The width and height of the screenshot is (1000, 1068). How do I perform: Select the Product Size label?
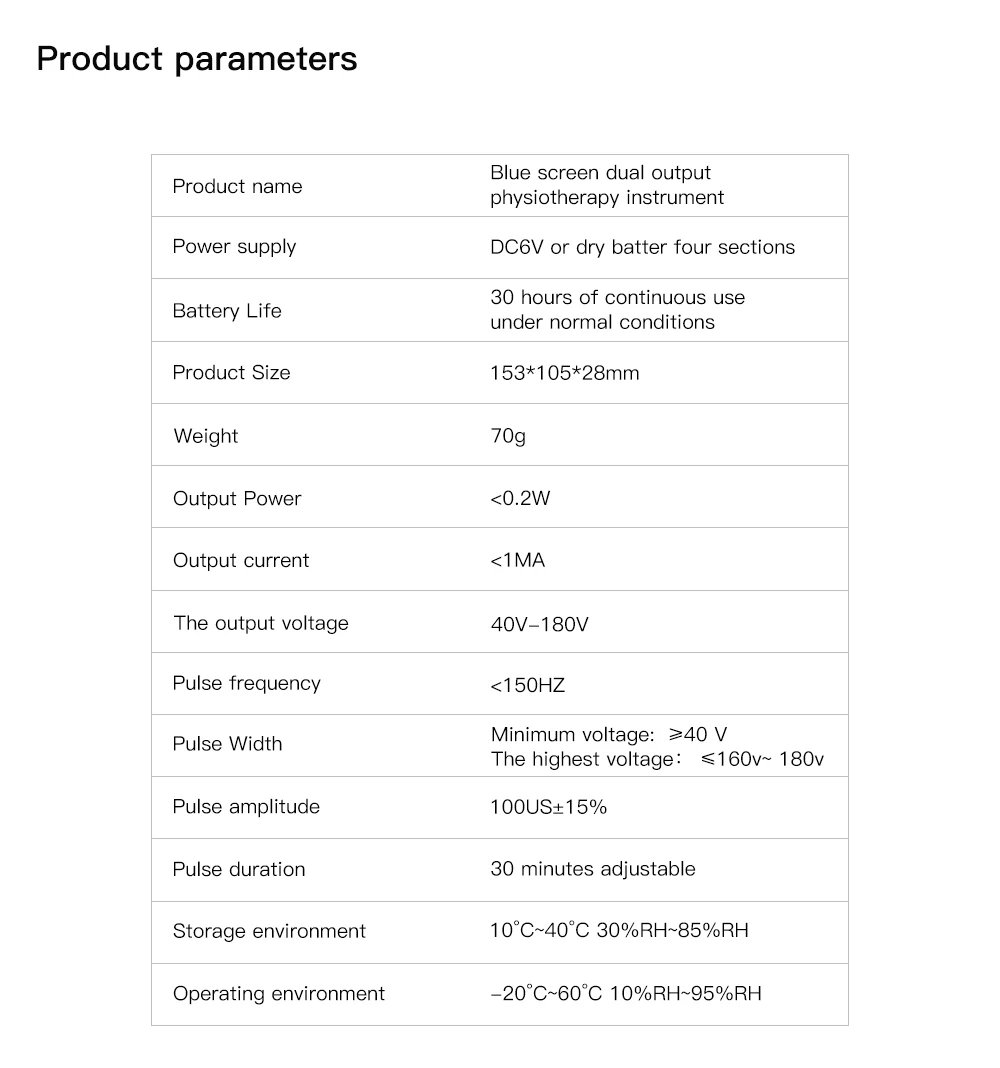pyautogui.click(x=231, y=373)
